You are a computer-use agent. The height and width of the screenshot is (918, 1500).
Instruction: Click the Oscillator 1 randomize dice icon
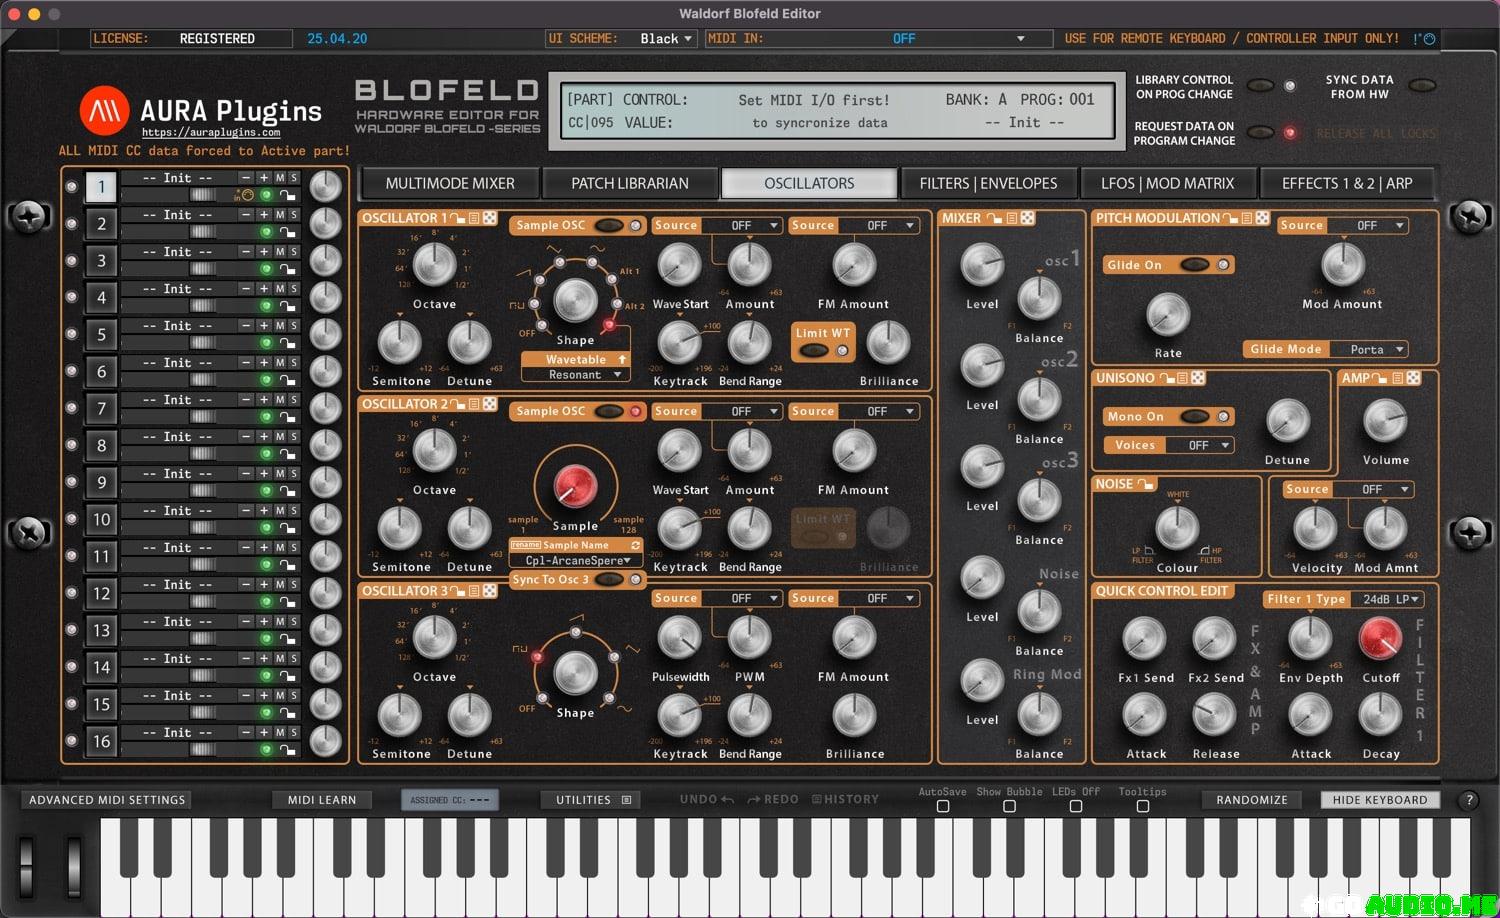(490, 218)
